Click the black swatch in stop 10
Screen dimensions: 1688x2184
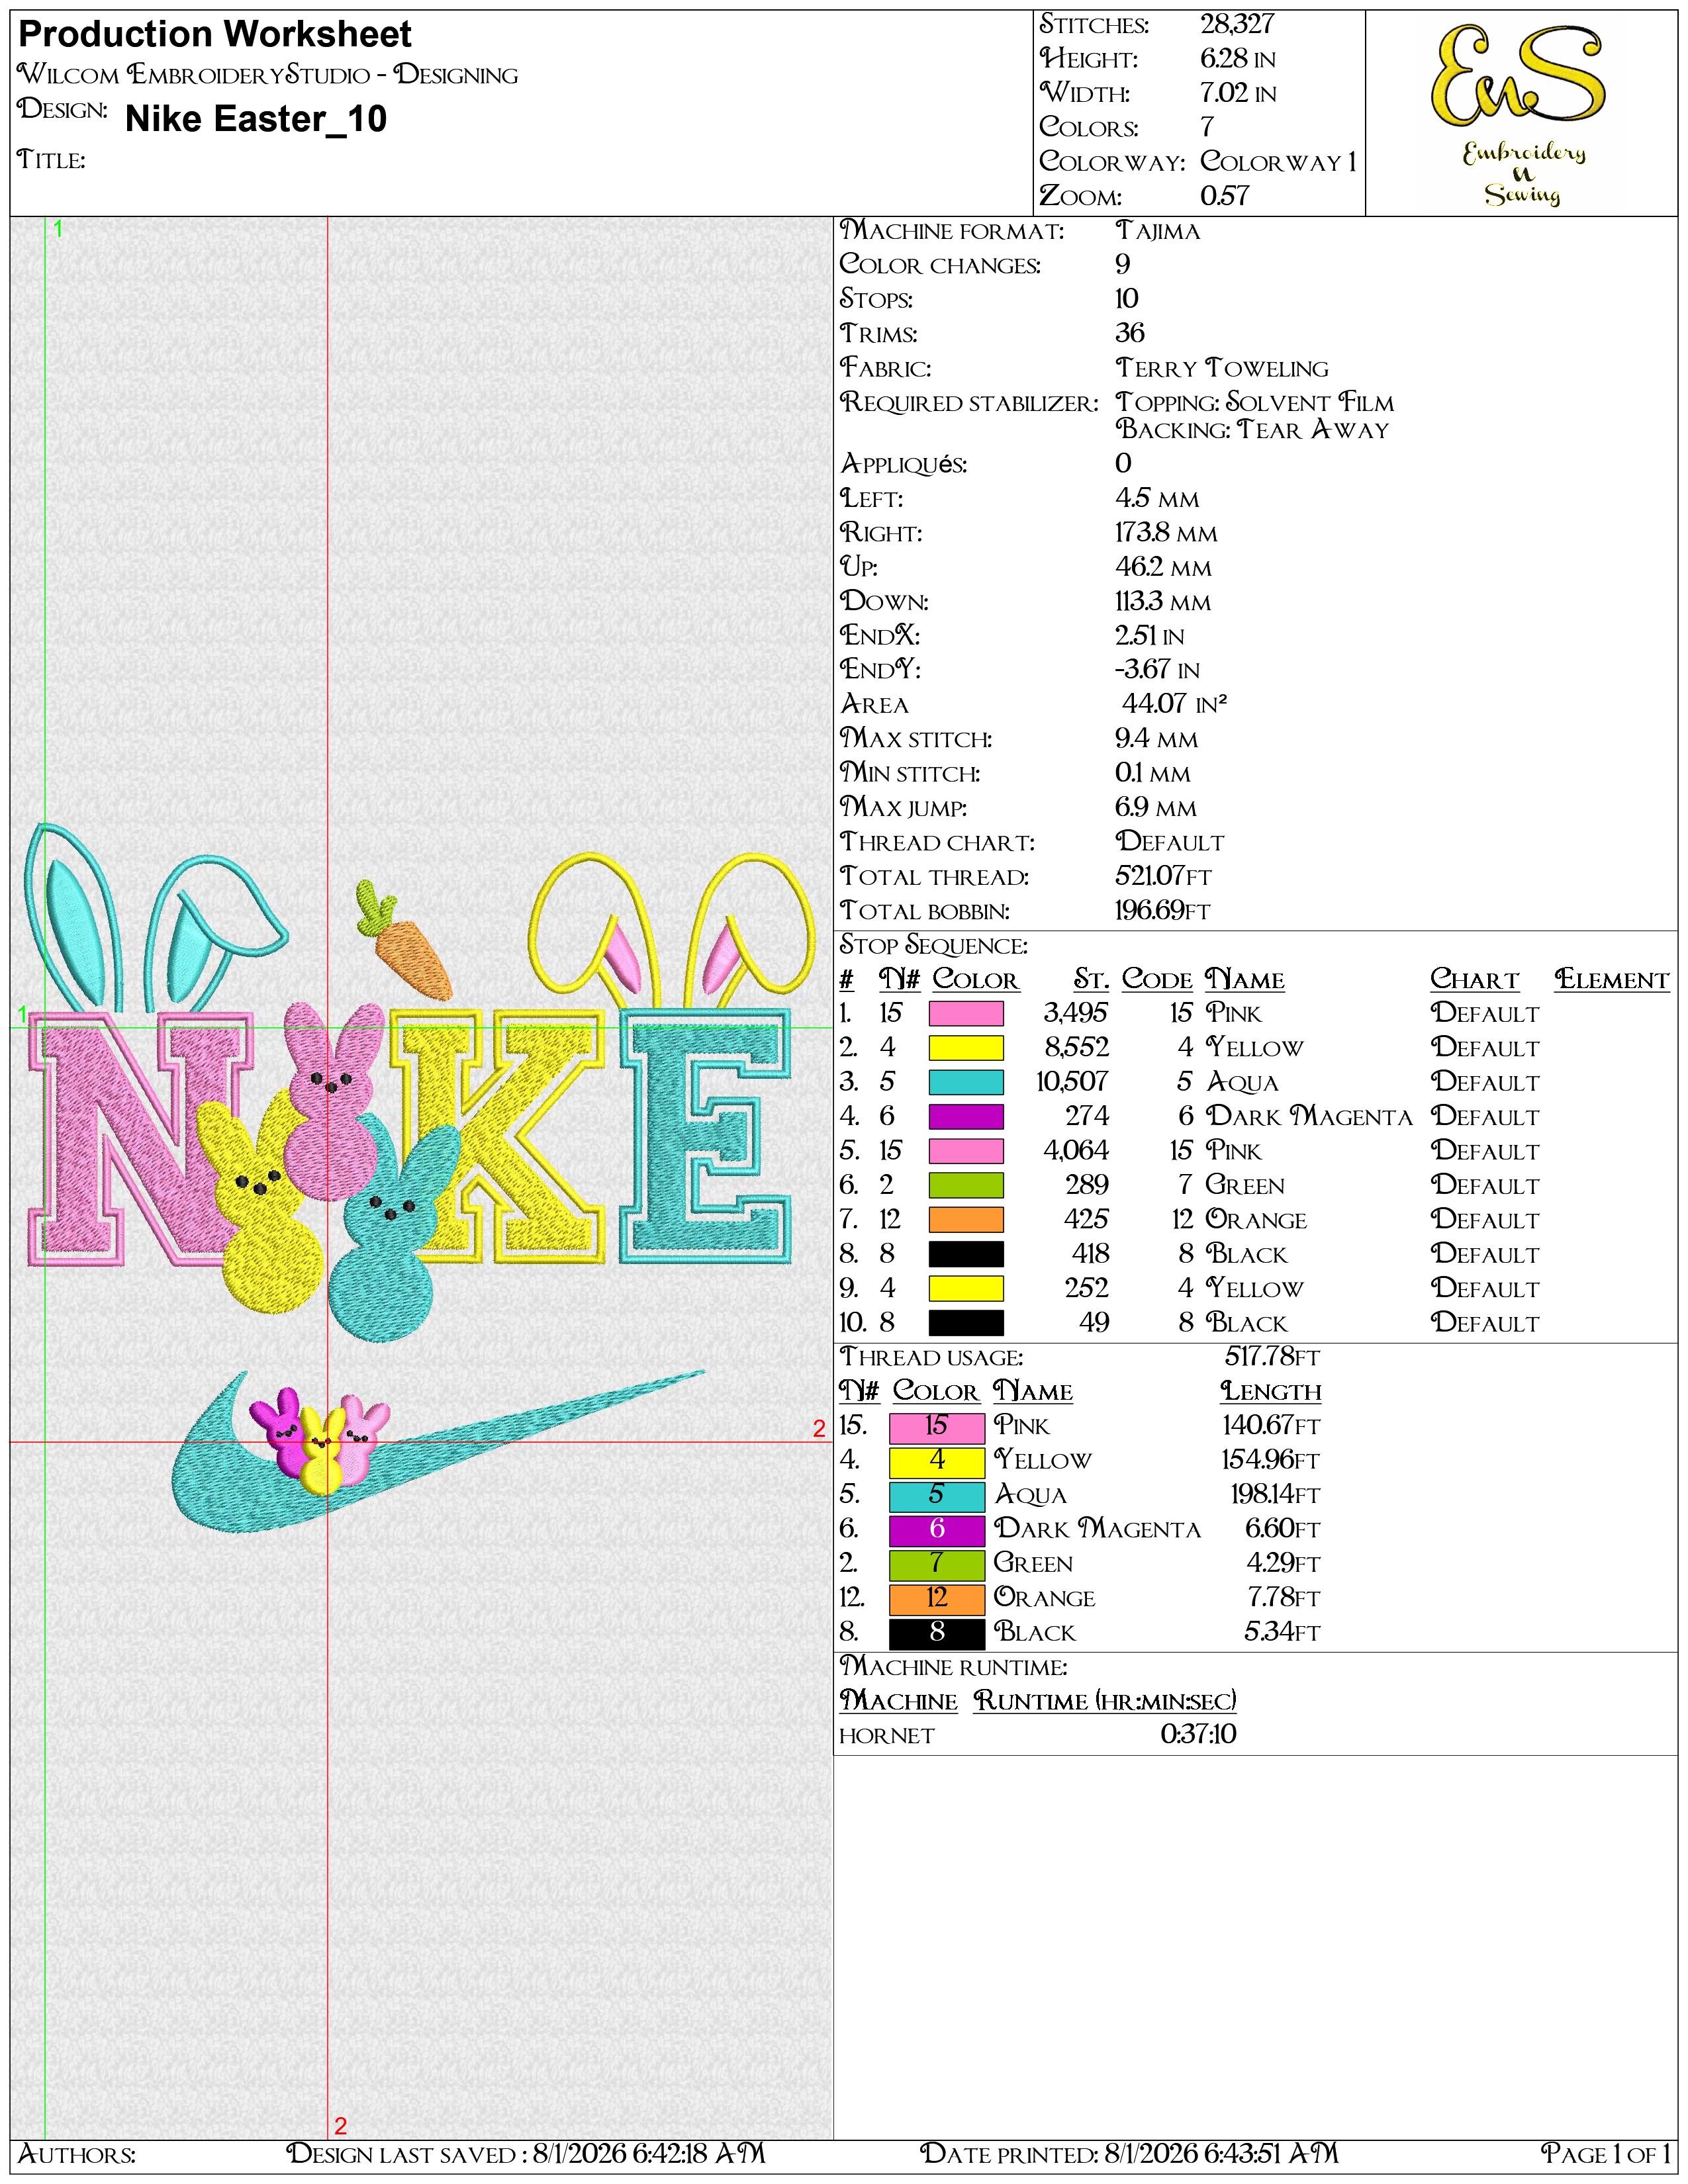pos(966,1322)
